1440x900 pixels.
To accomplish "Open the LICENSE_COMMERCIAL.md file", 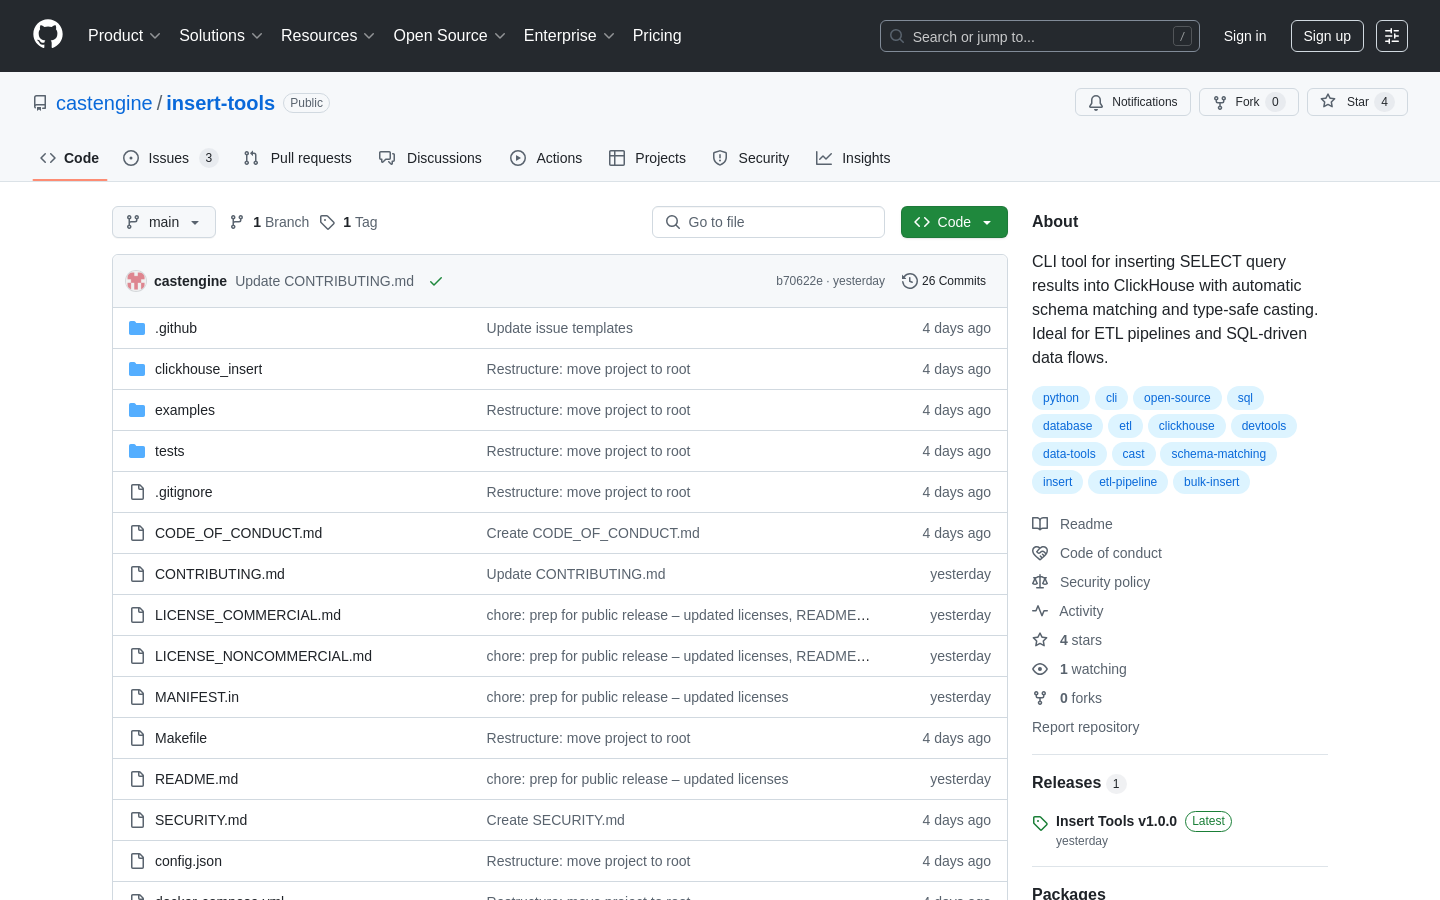I will [x=248, y=615].
